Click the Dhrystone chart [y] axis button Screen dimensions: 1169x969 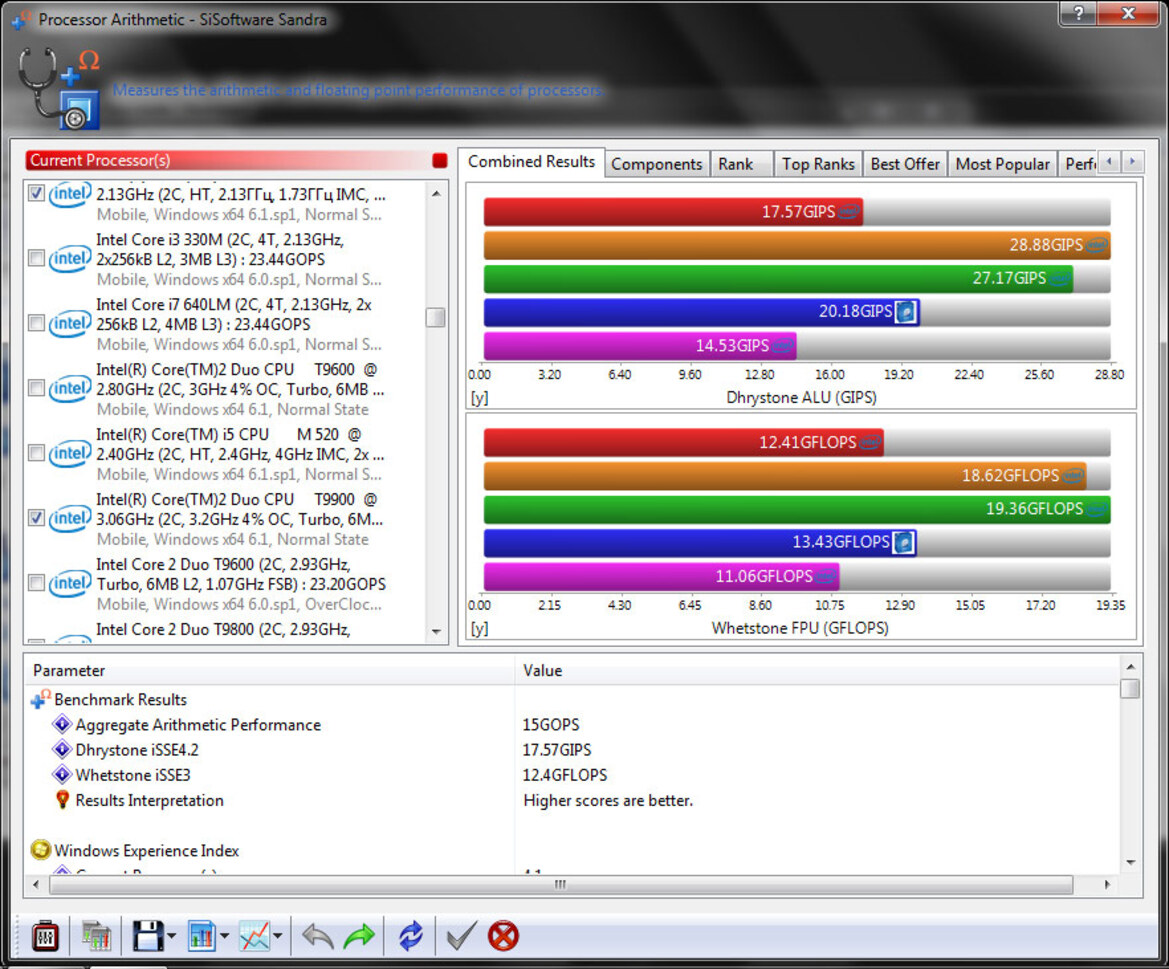coord(479,397)
